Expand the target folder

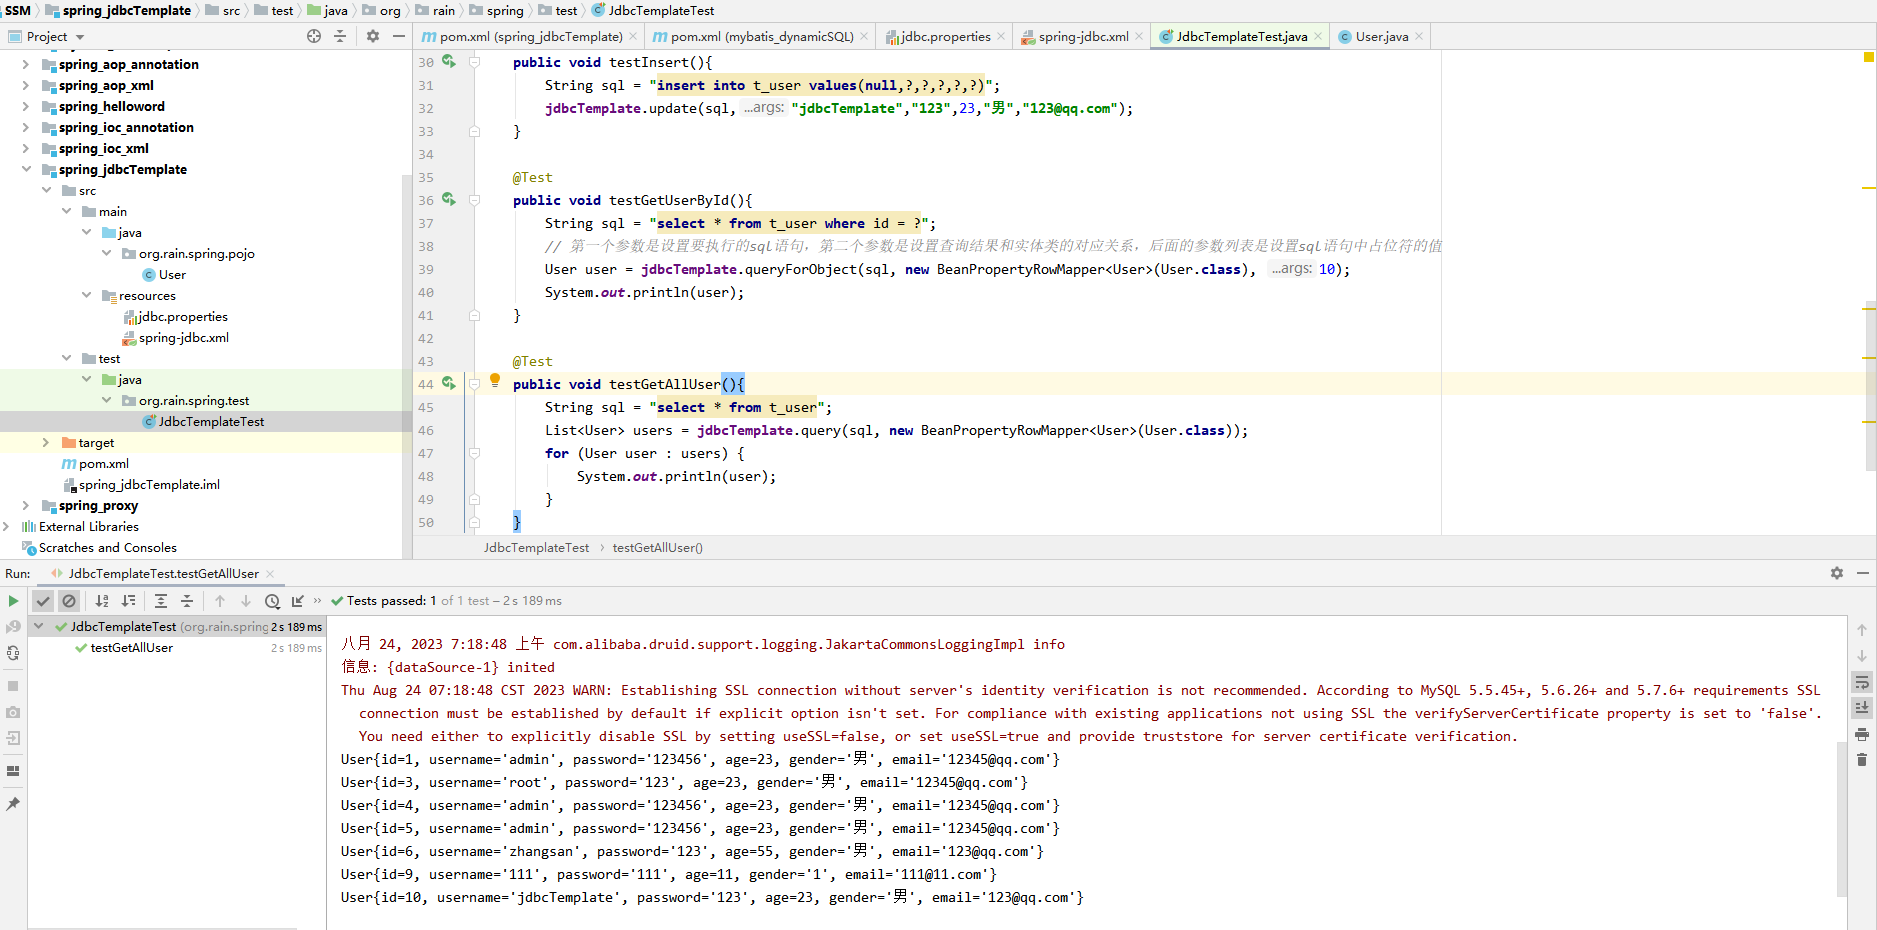tap(46, 442)
